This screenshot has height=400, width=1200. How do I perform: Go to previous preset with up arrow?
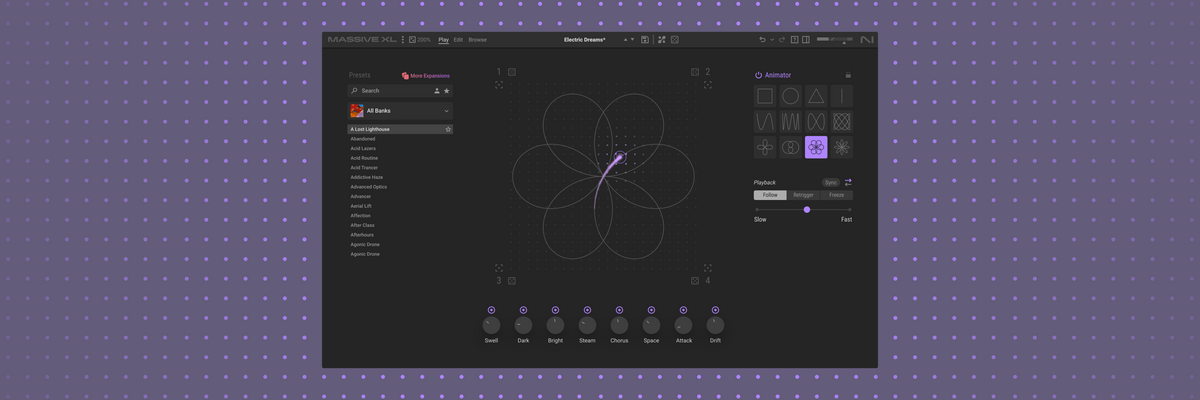tap(626, 40)
